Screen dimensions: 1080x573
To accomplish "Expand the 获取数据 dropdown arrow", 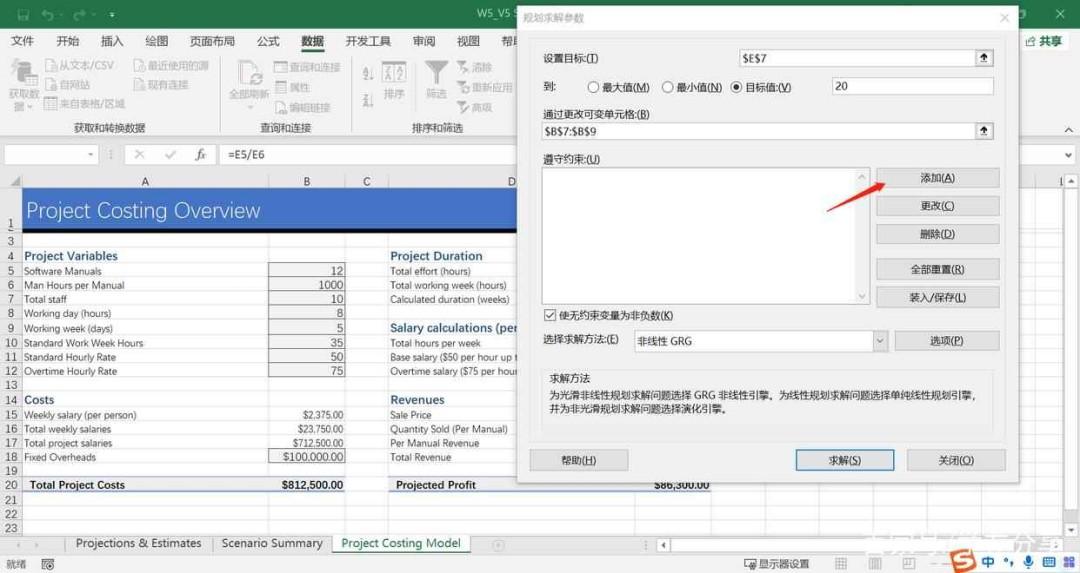I will (29, 107).
